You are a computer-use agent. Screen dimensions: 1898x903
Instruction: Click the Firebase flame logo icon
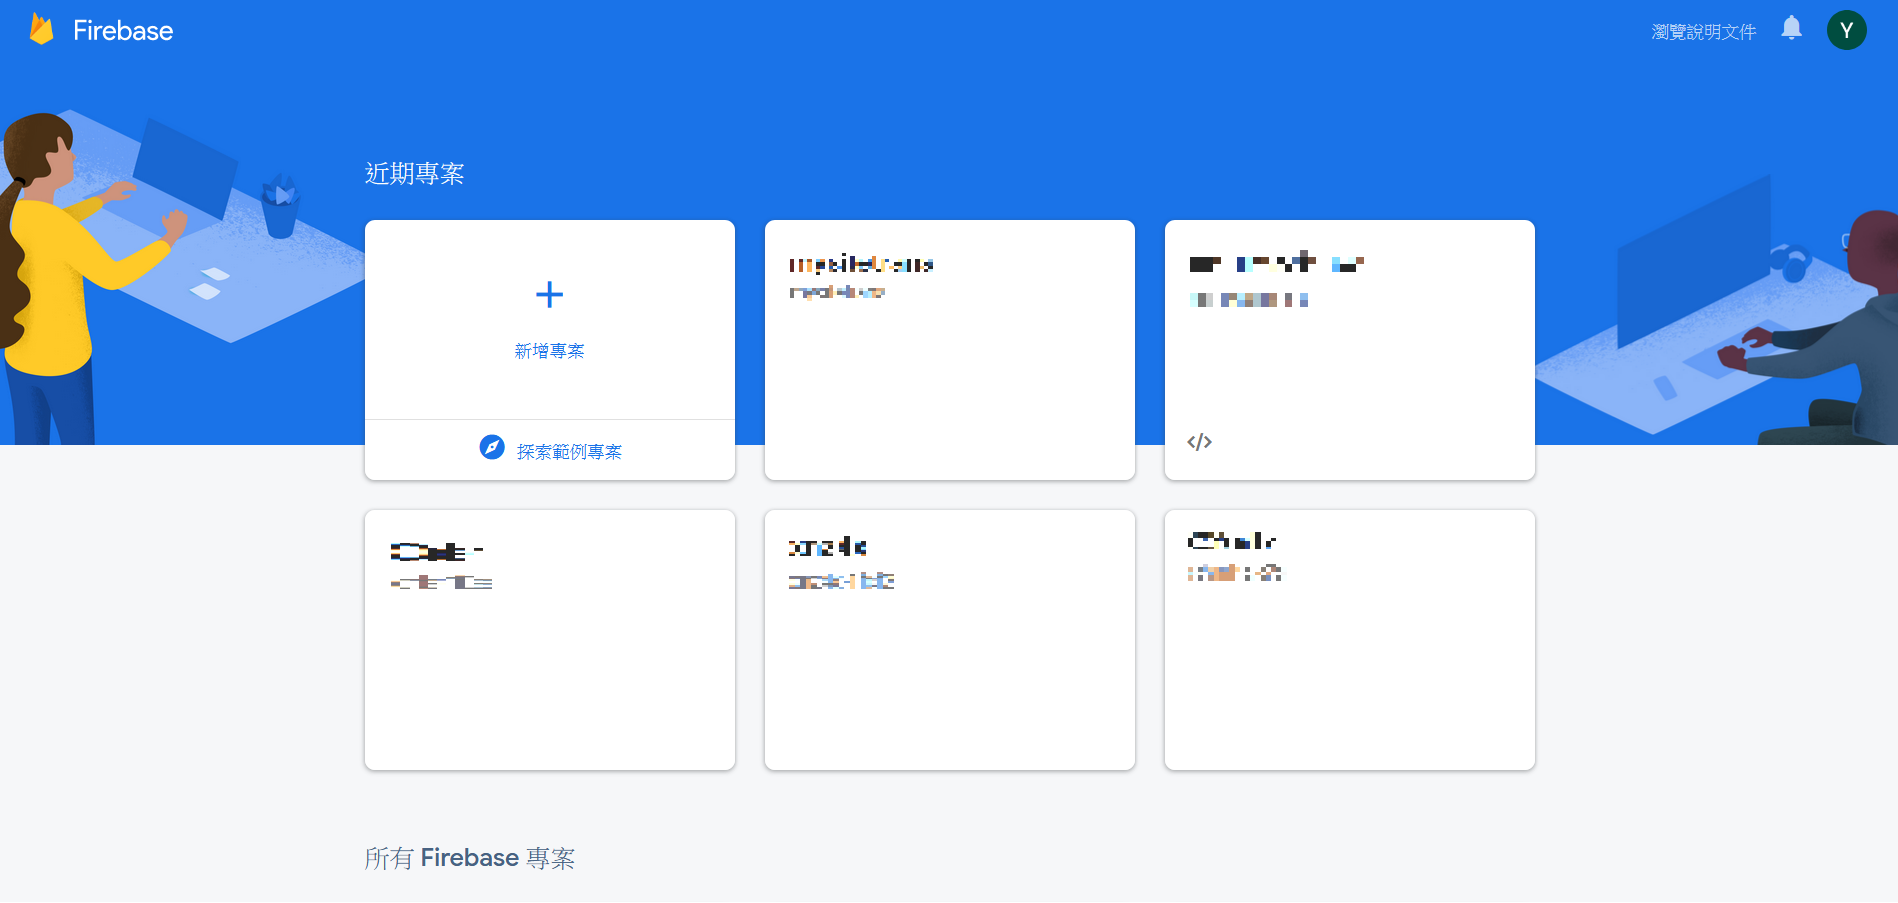[x=41, y=29]
